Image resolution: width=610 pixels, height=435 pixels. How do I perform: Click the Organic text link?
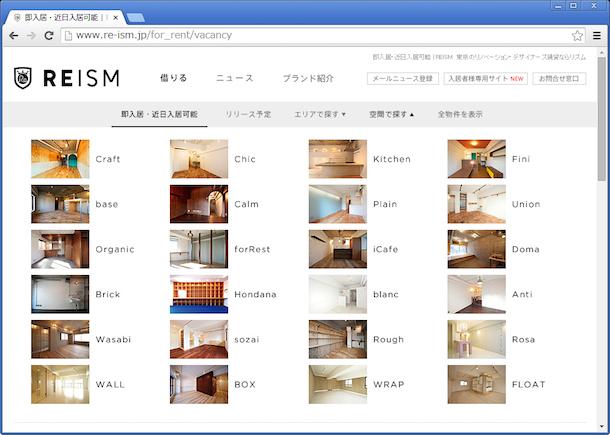[115, 249]
